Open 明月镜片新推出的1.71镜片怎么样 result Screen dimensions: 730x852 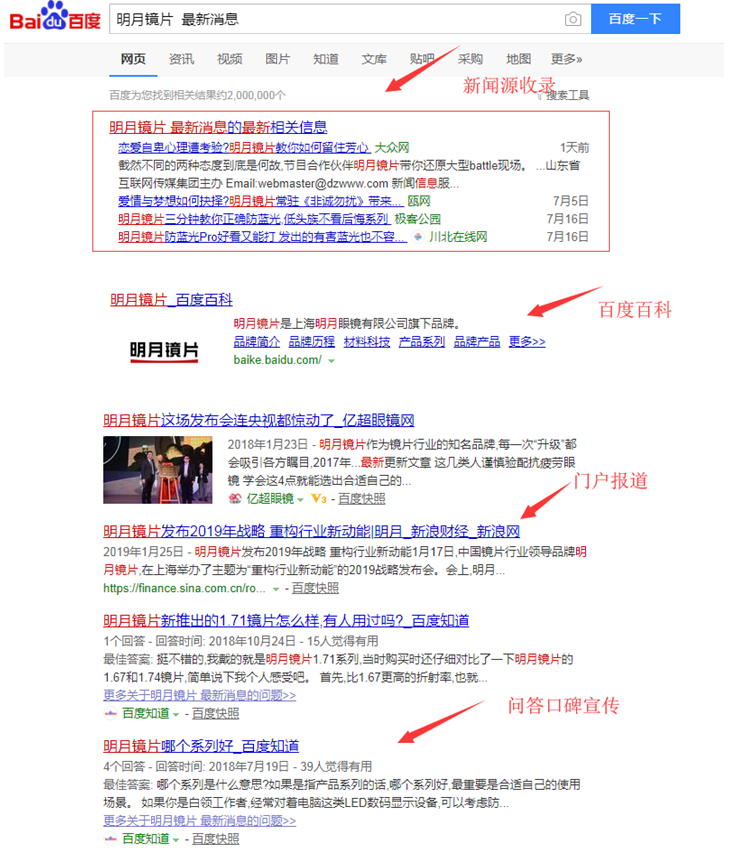coord(286,621)
